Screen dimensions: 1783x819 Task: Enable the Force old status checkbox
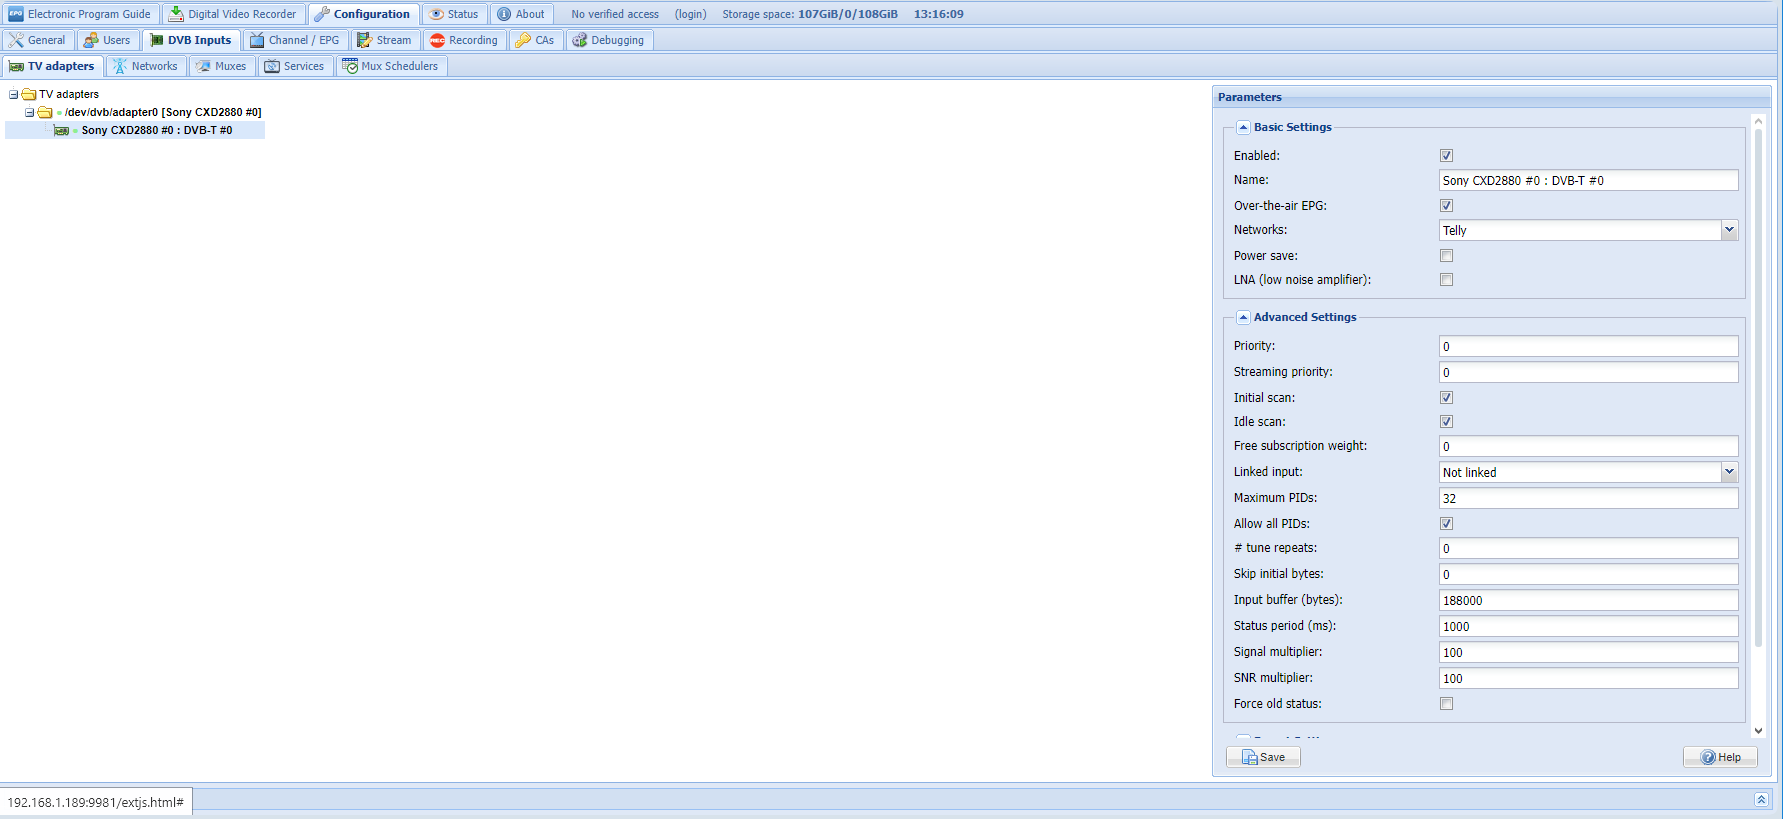(1446, 704)
